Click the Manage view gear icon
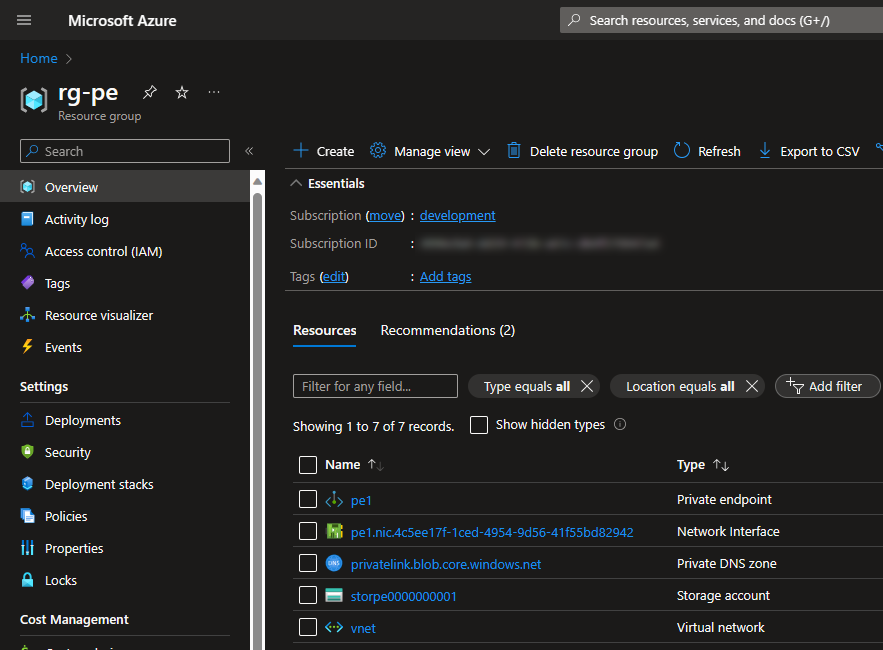The width and height of the screenshot is (883, 650). (x=377, y=150)
